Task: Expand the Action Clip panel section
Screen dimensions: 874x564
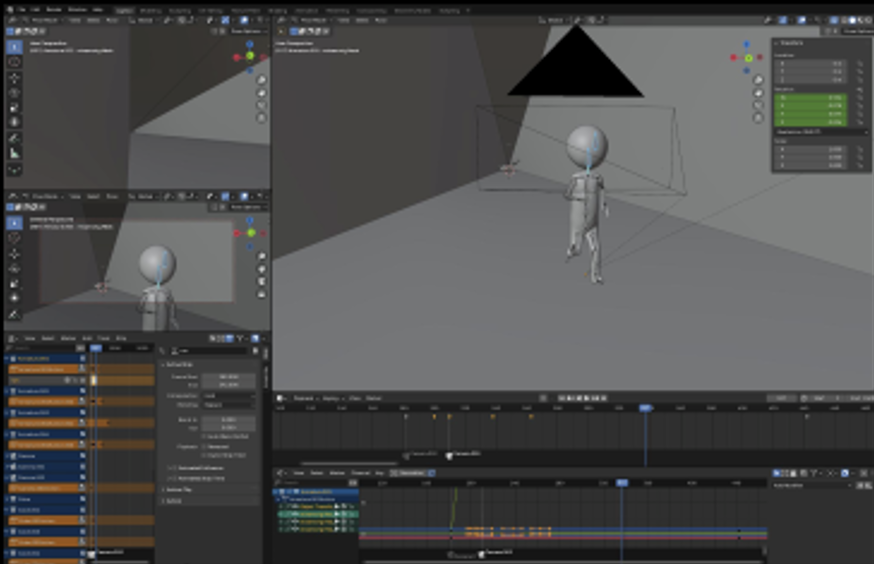Action: pyautogui.click(x=178, y=489)
